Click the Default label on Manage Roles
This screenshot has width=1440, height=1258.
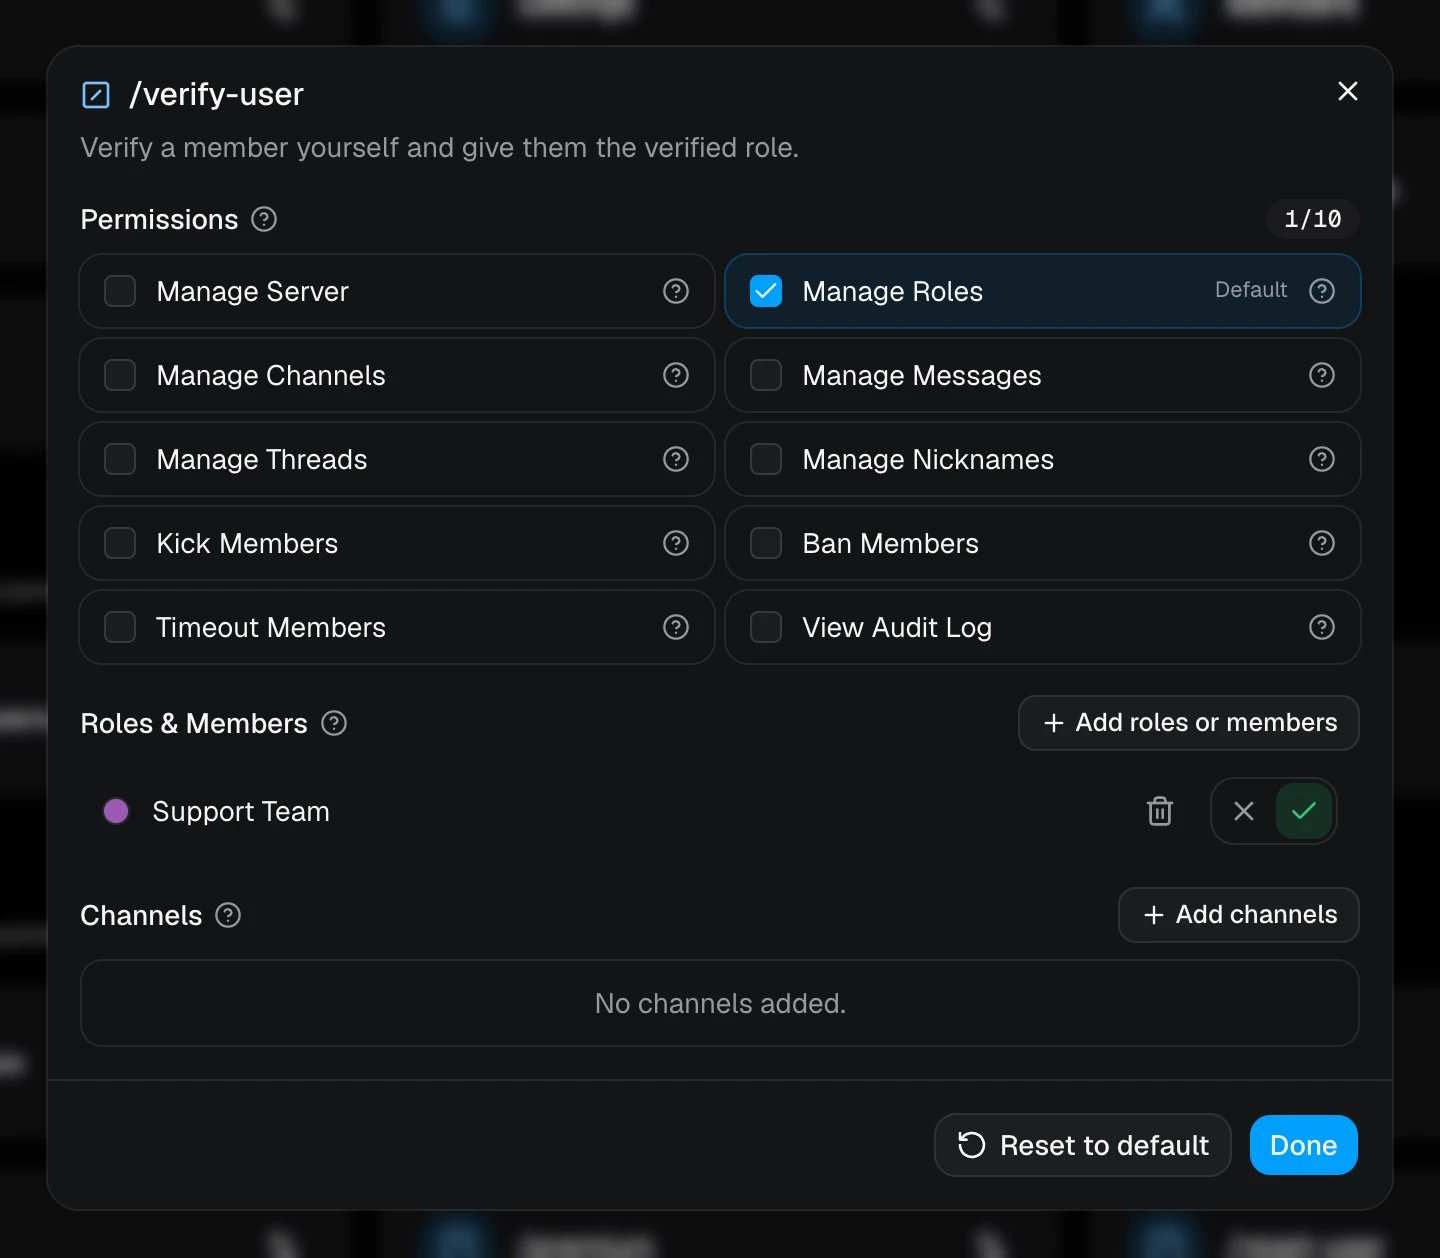pos(1251,290)
